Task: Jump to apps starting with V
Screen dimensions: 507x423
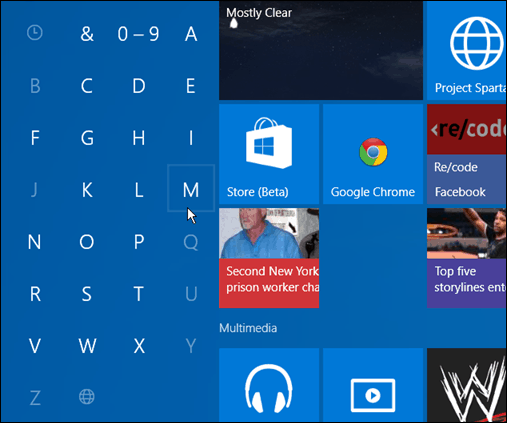Action: [x=35, y=346]
